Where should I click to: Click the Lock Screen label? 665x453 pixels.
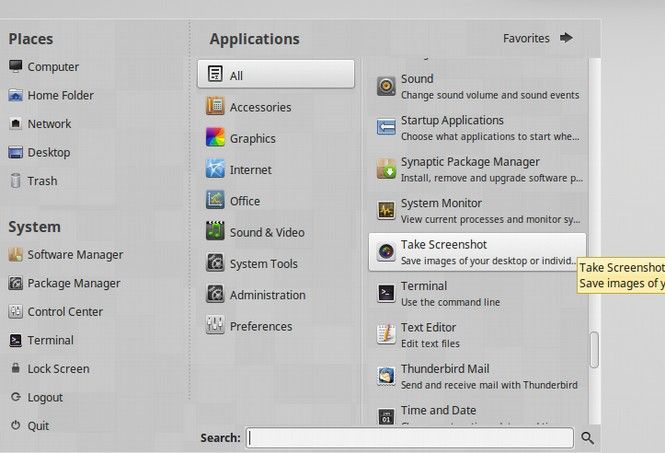click(58, 369)
